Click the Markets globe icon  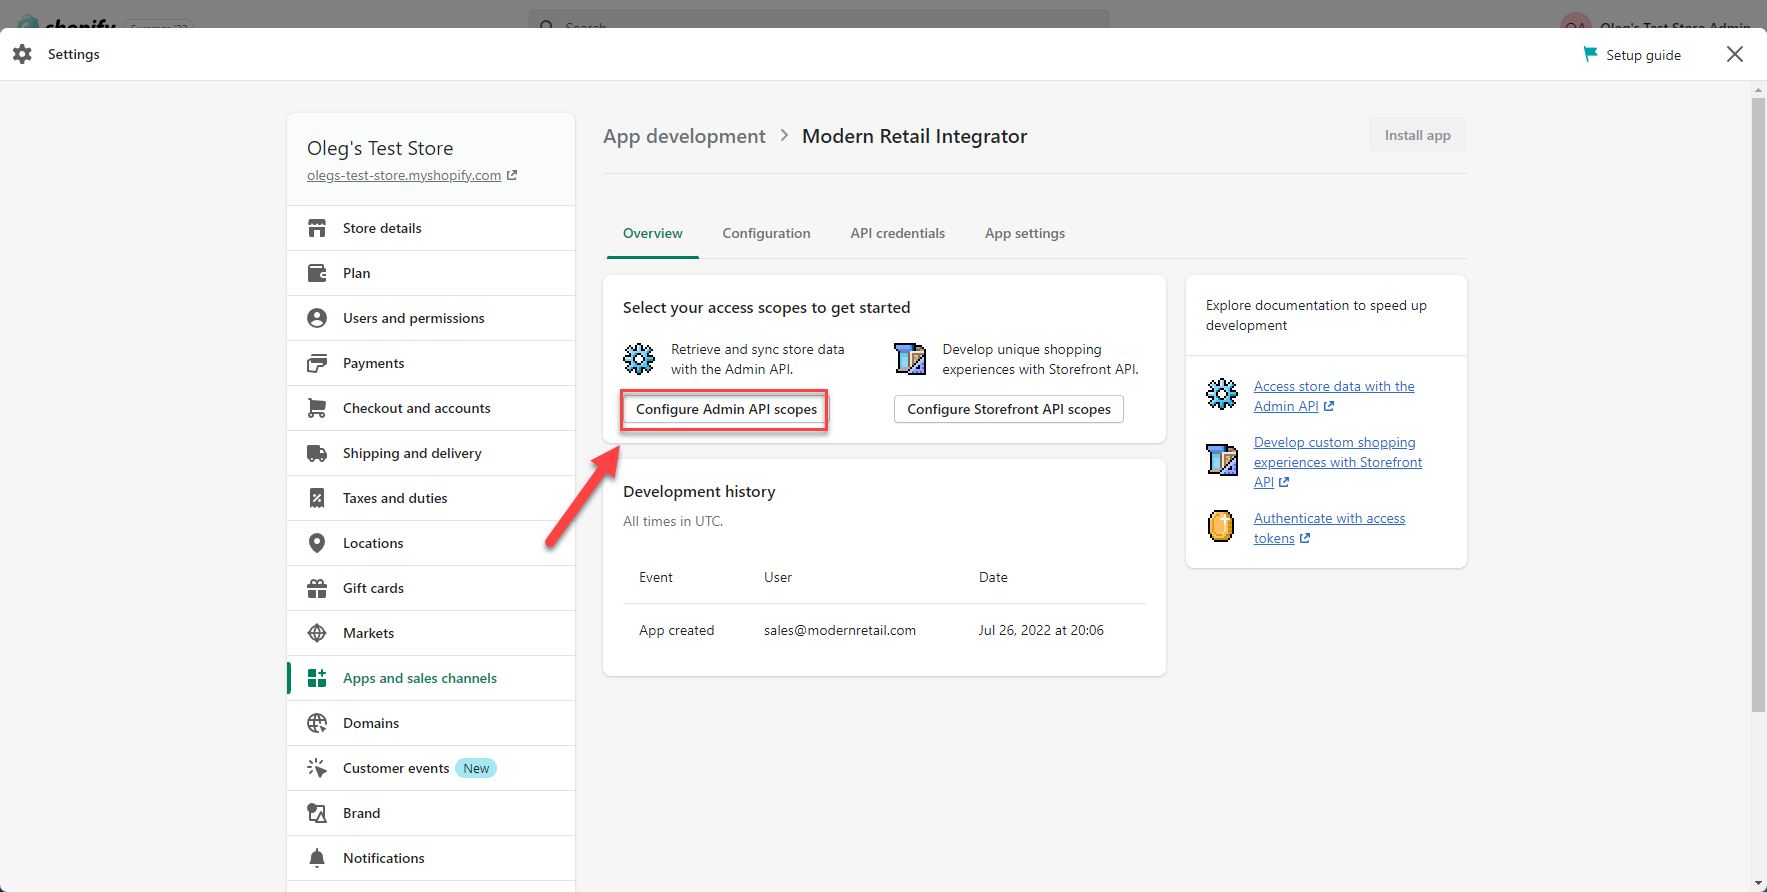(317, 633)
